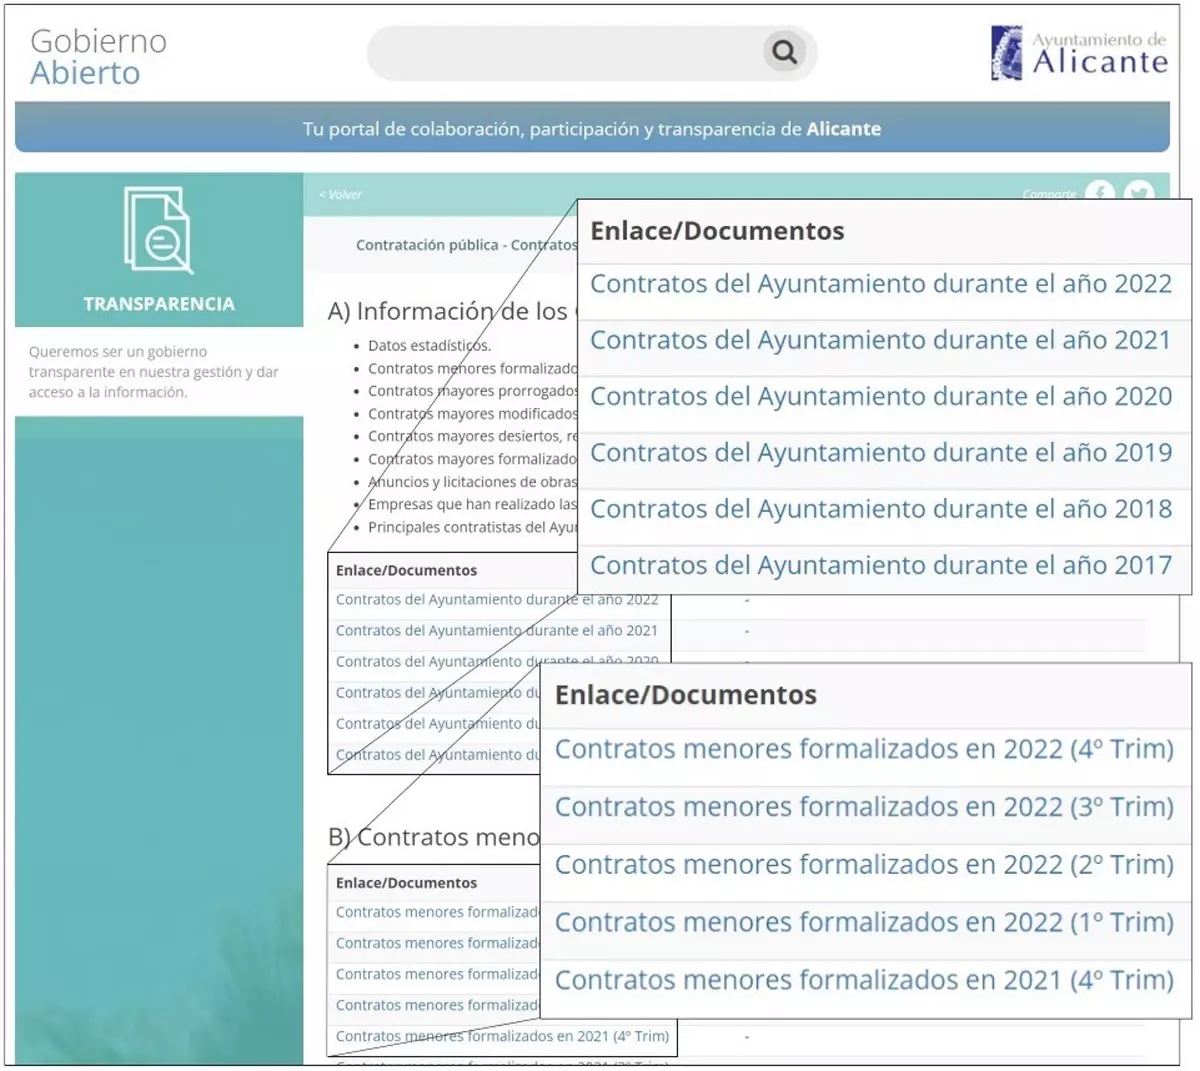Open enlarged link for año 2017 contracts
Image resolution: width=1200 pixels, height=1071 pixels.
coord(880,566)
